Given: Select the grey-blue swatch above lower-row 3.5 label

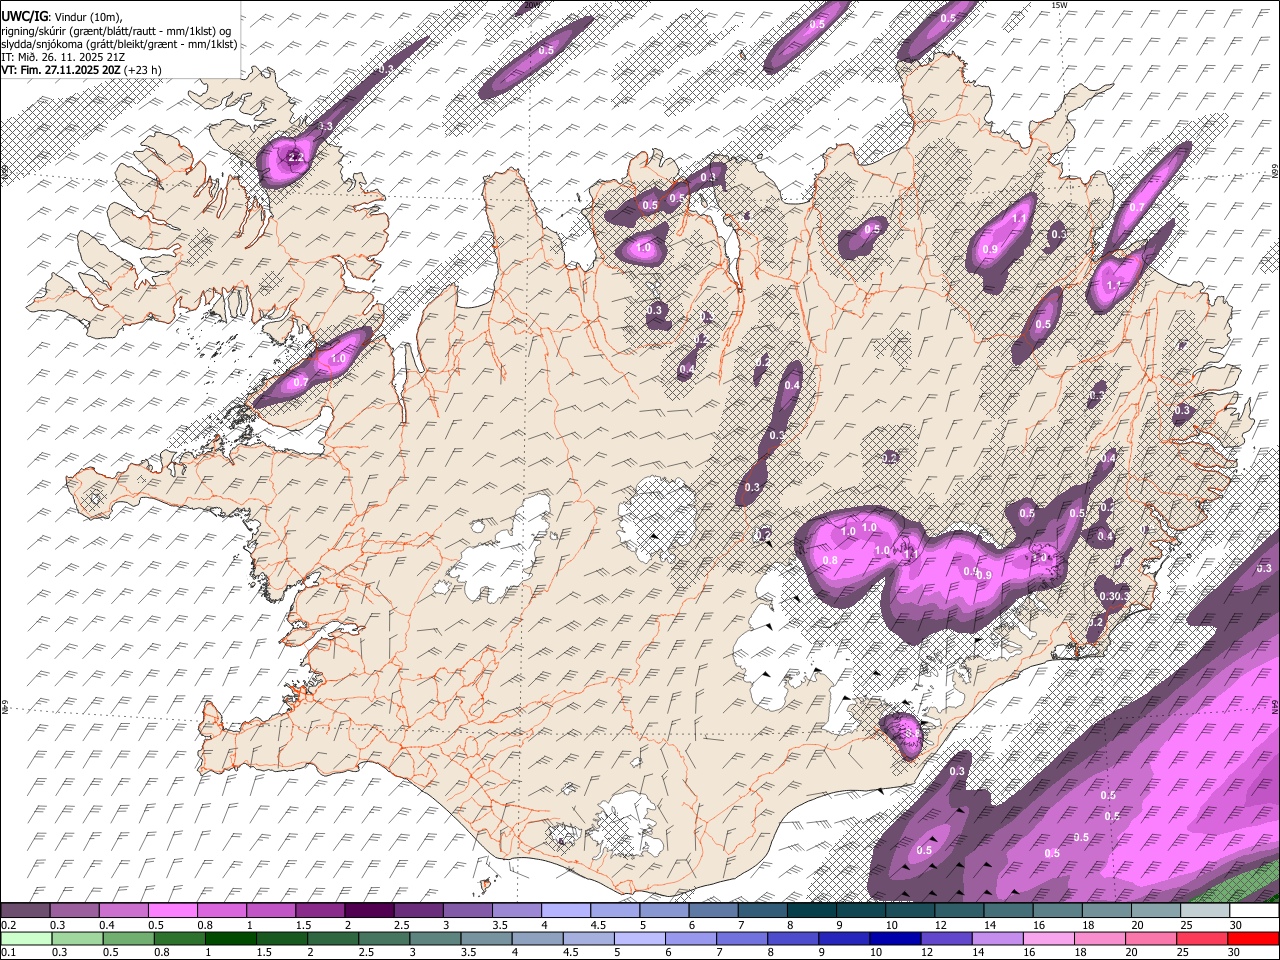Looking at the screenshot, I should point(485,938).
